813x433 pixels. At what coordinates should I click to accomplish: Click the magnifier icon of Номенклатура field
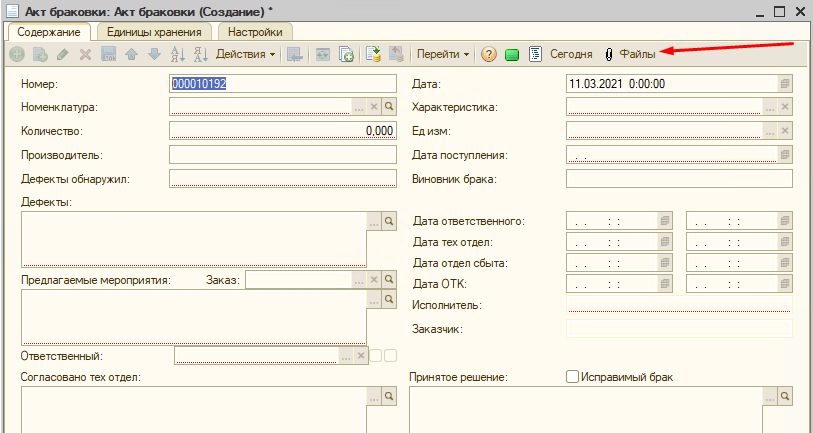click(389, 107)
